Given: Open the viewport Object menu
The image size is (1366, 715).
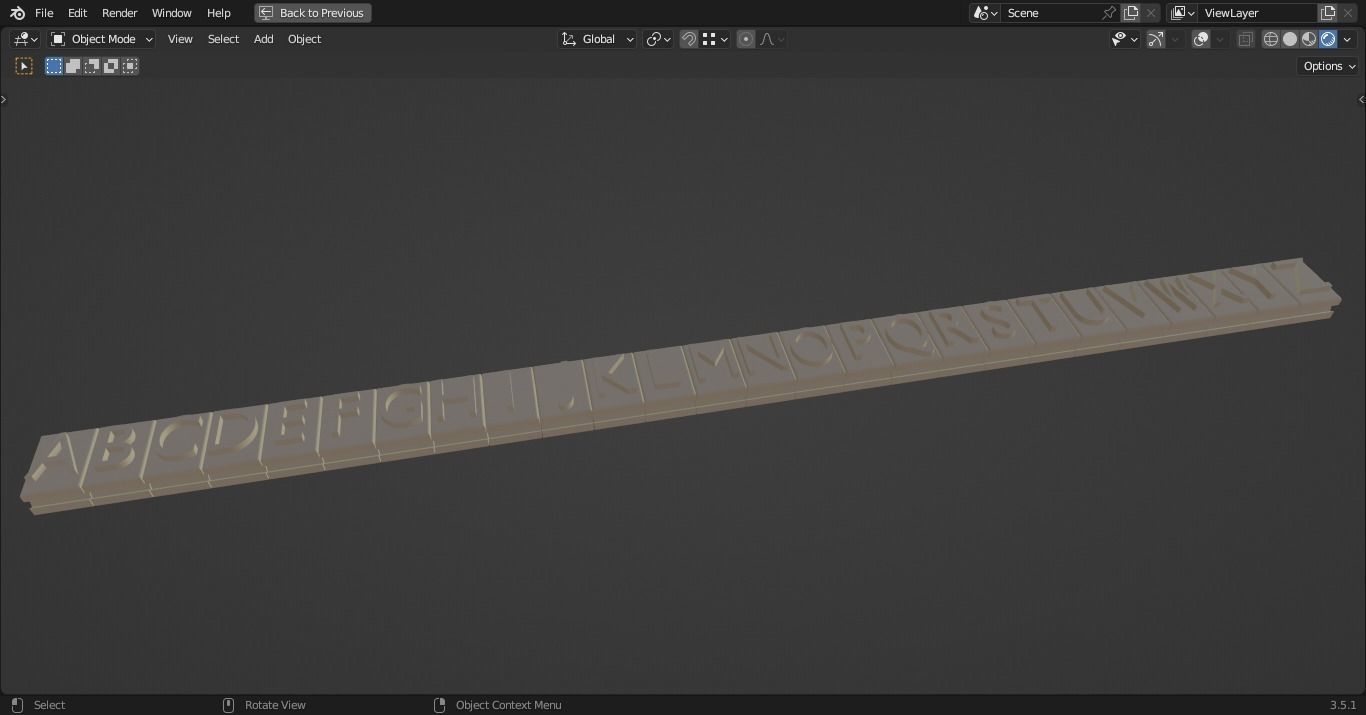Looking at the screenshot, I should [304, 39].
